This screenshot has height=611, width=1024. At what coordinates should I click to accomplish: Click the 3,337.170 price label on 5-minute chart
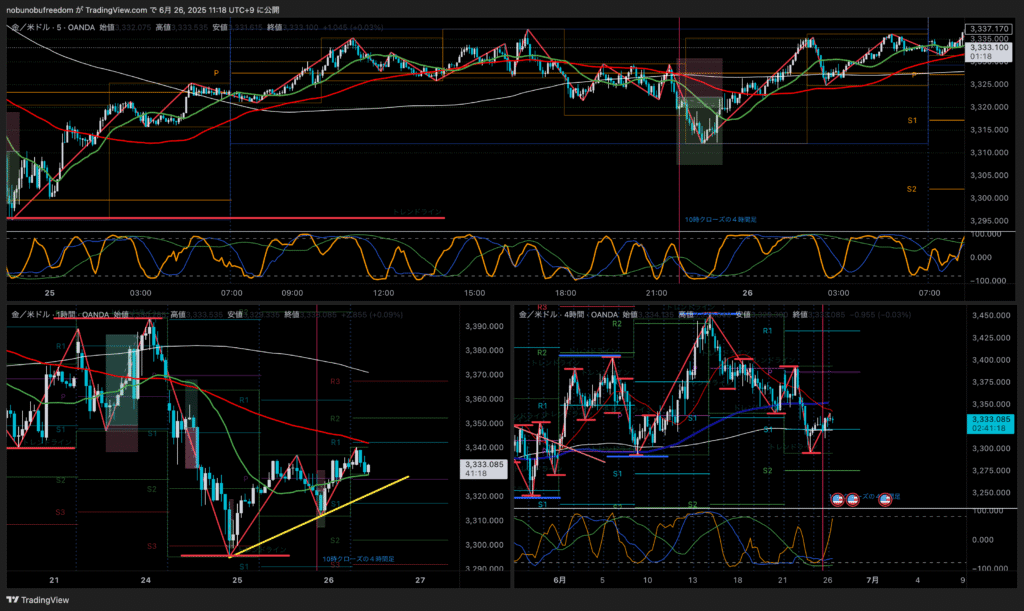tap(989, 29)
